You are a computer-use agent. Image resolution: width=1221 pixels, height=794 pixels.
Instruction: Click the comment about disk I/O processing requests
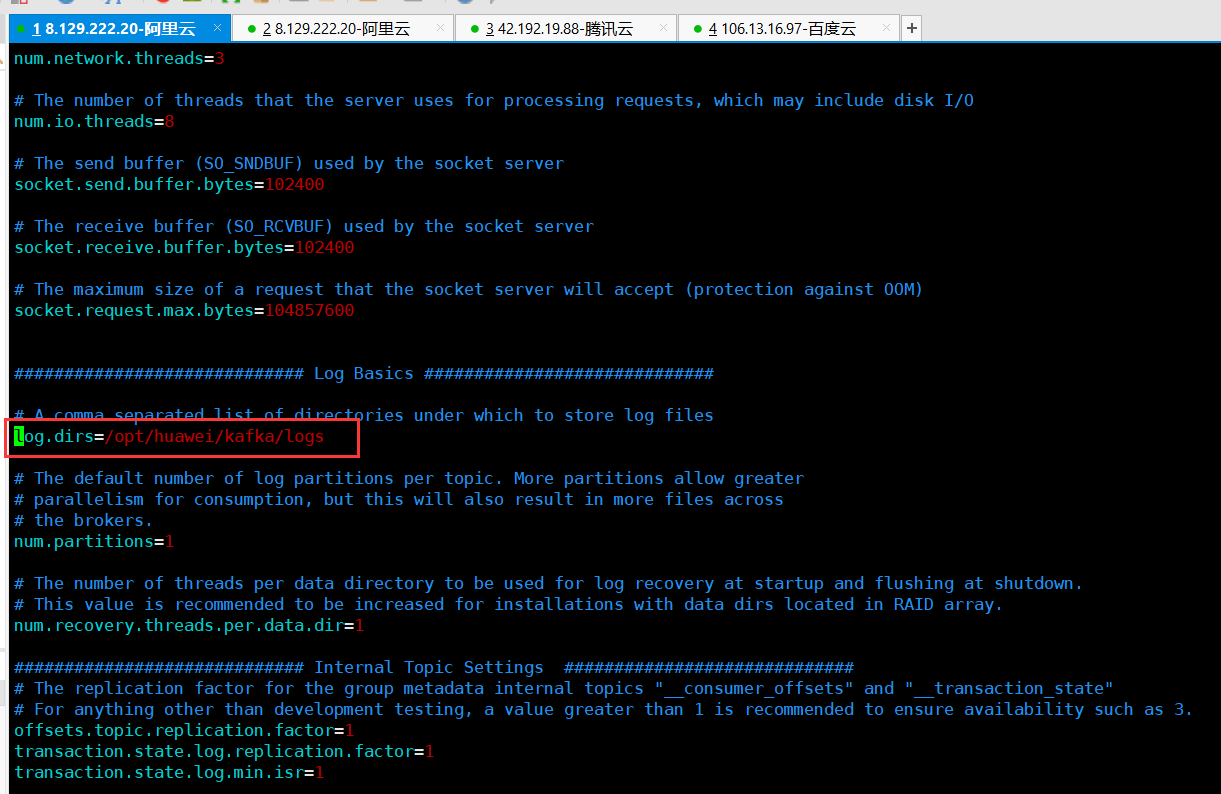click(x=494, y=101)
